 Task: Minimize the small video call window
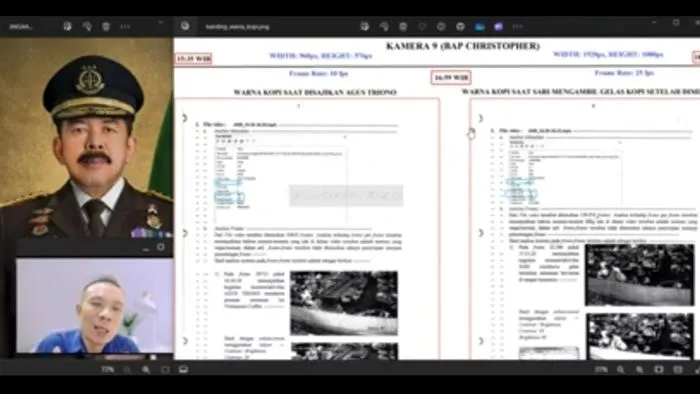click(146, 249)
